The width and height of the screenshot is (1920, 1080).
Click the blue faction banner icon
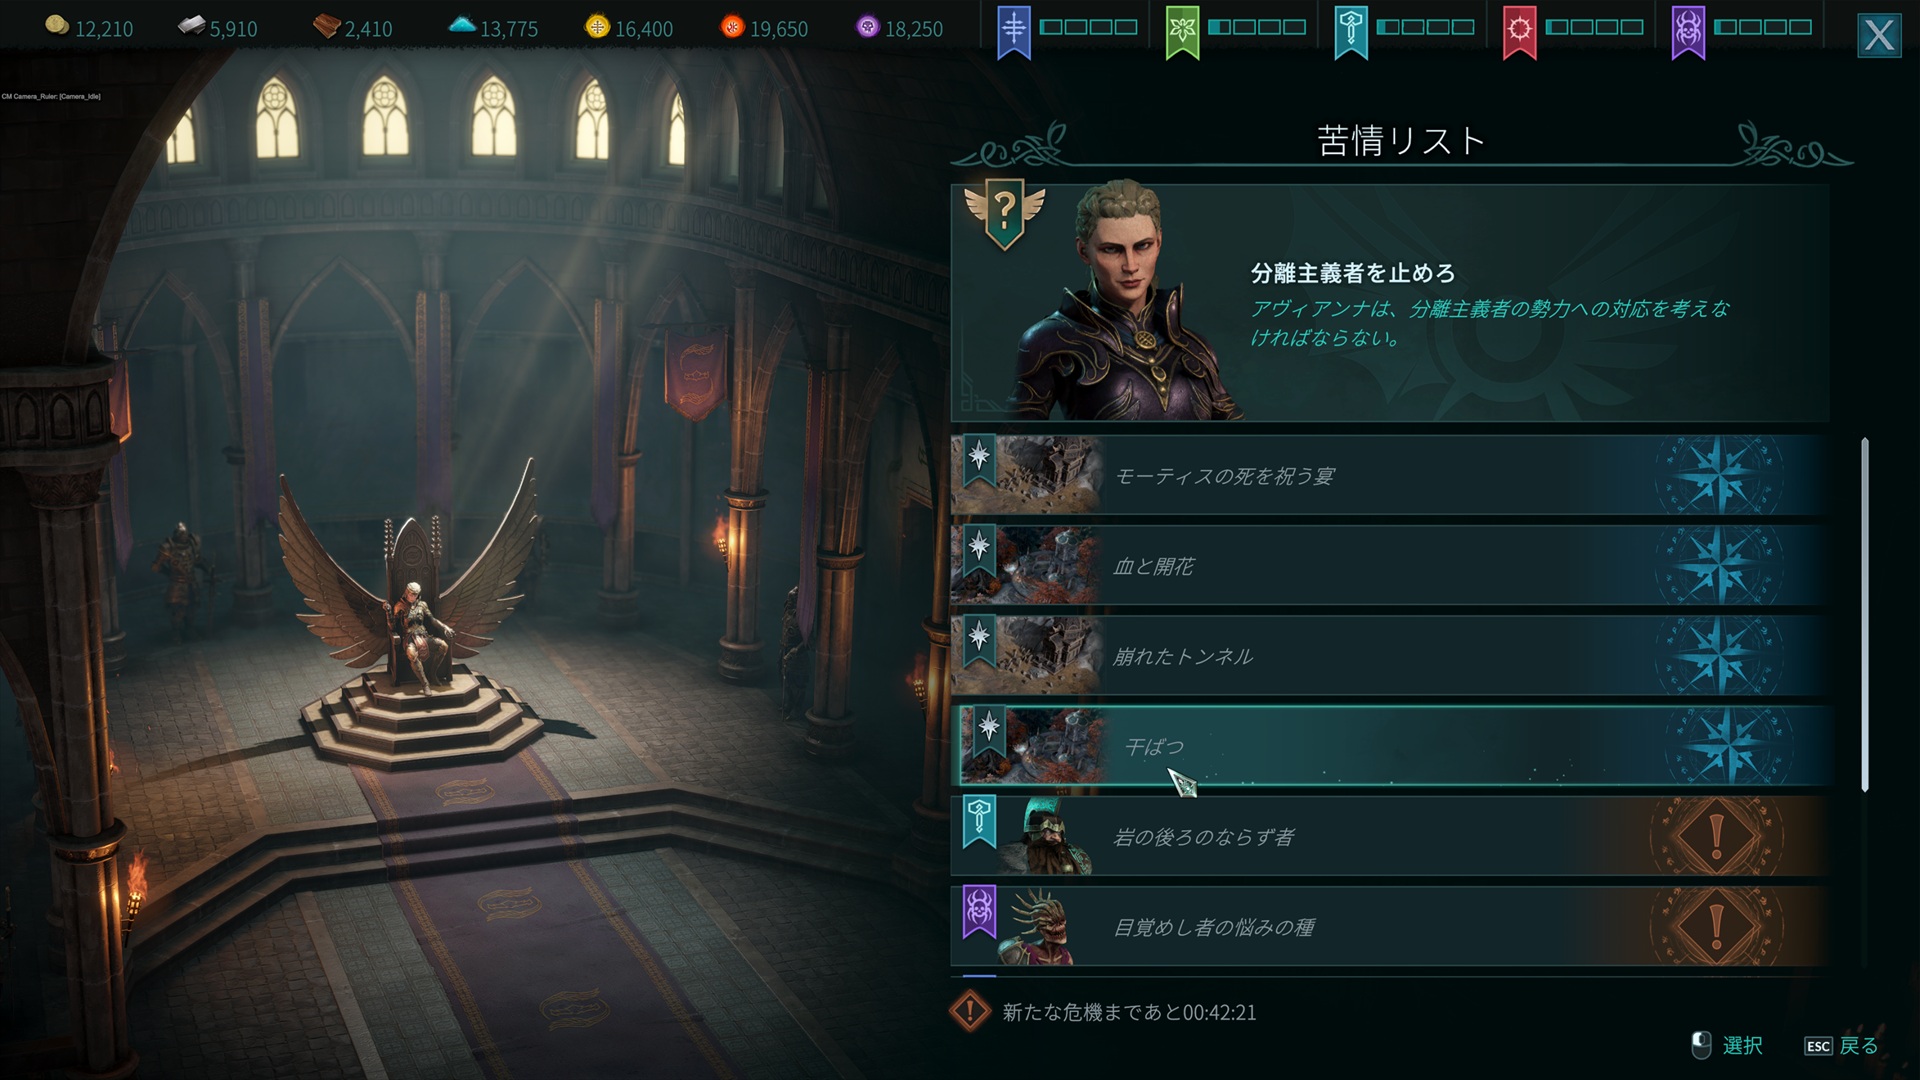1013,31
